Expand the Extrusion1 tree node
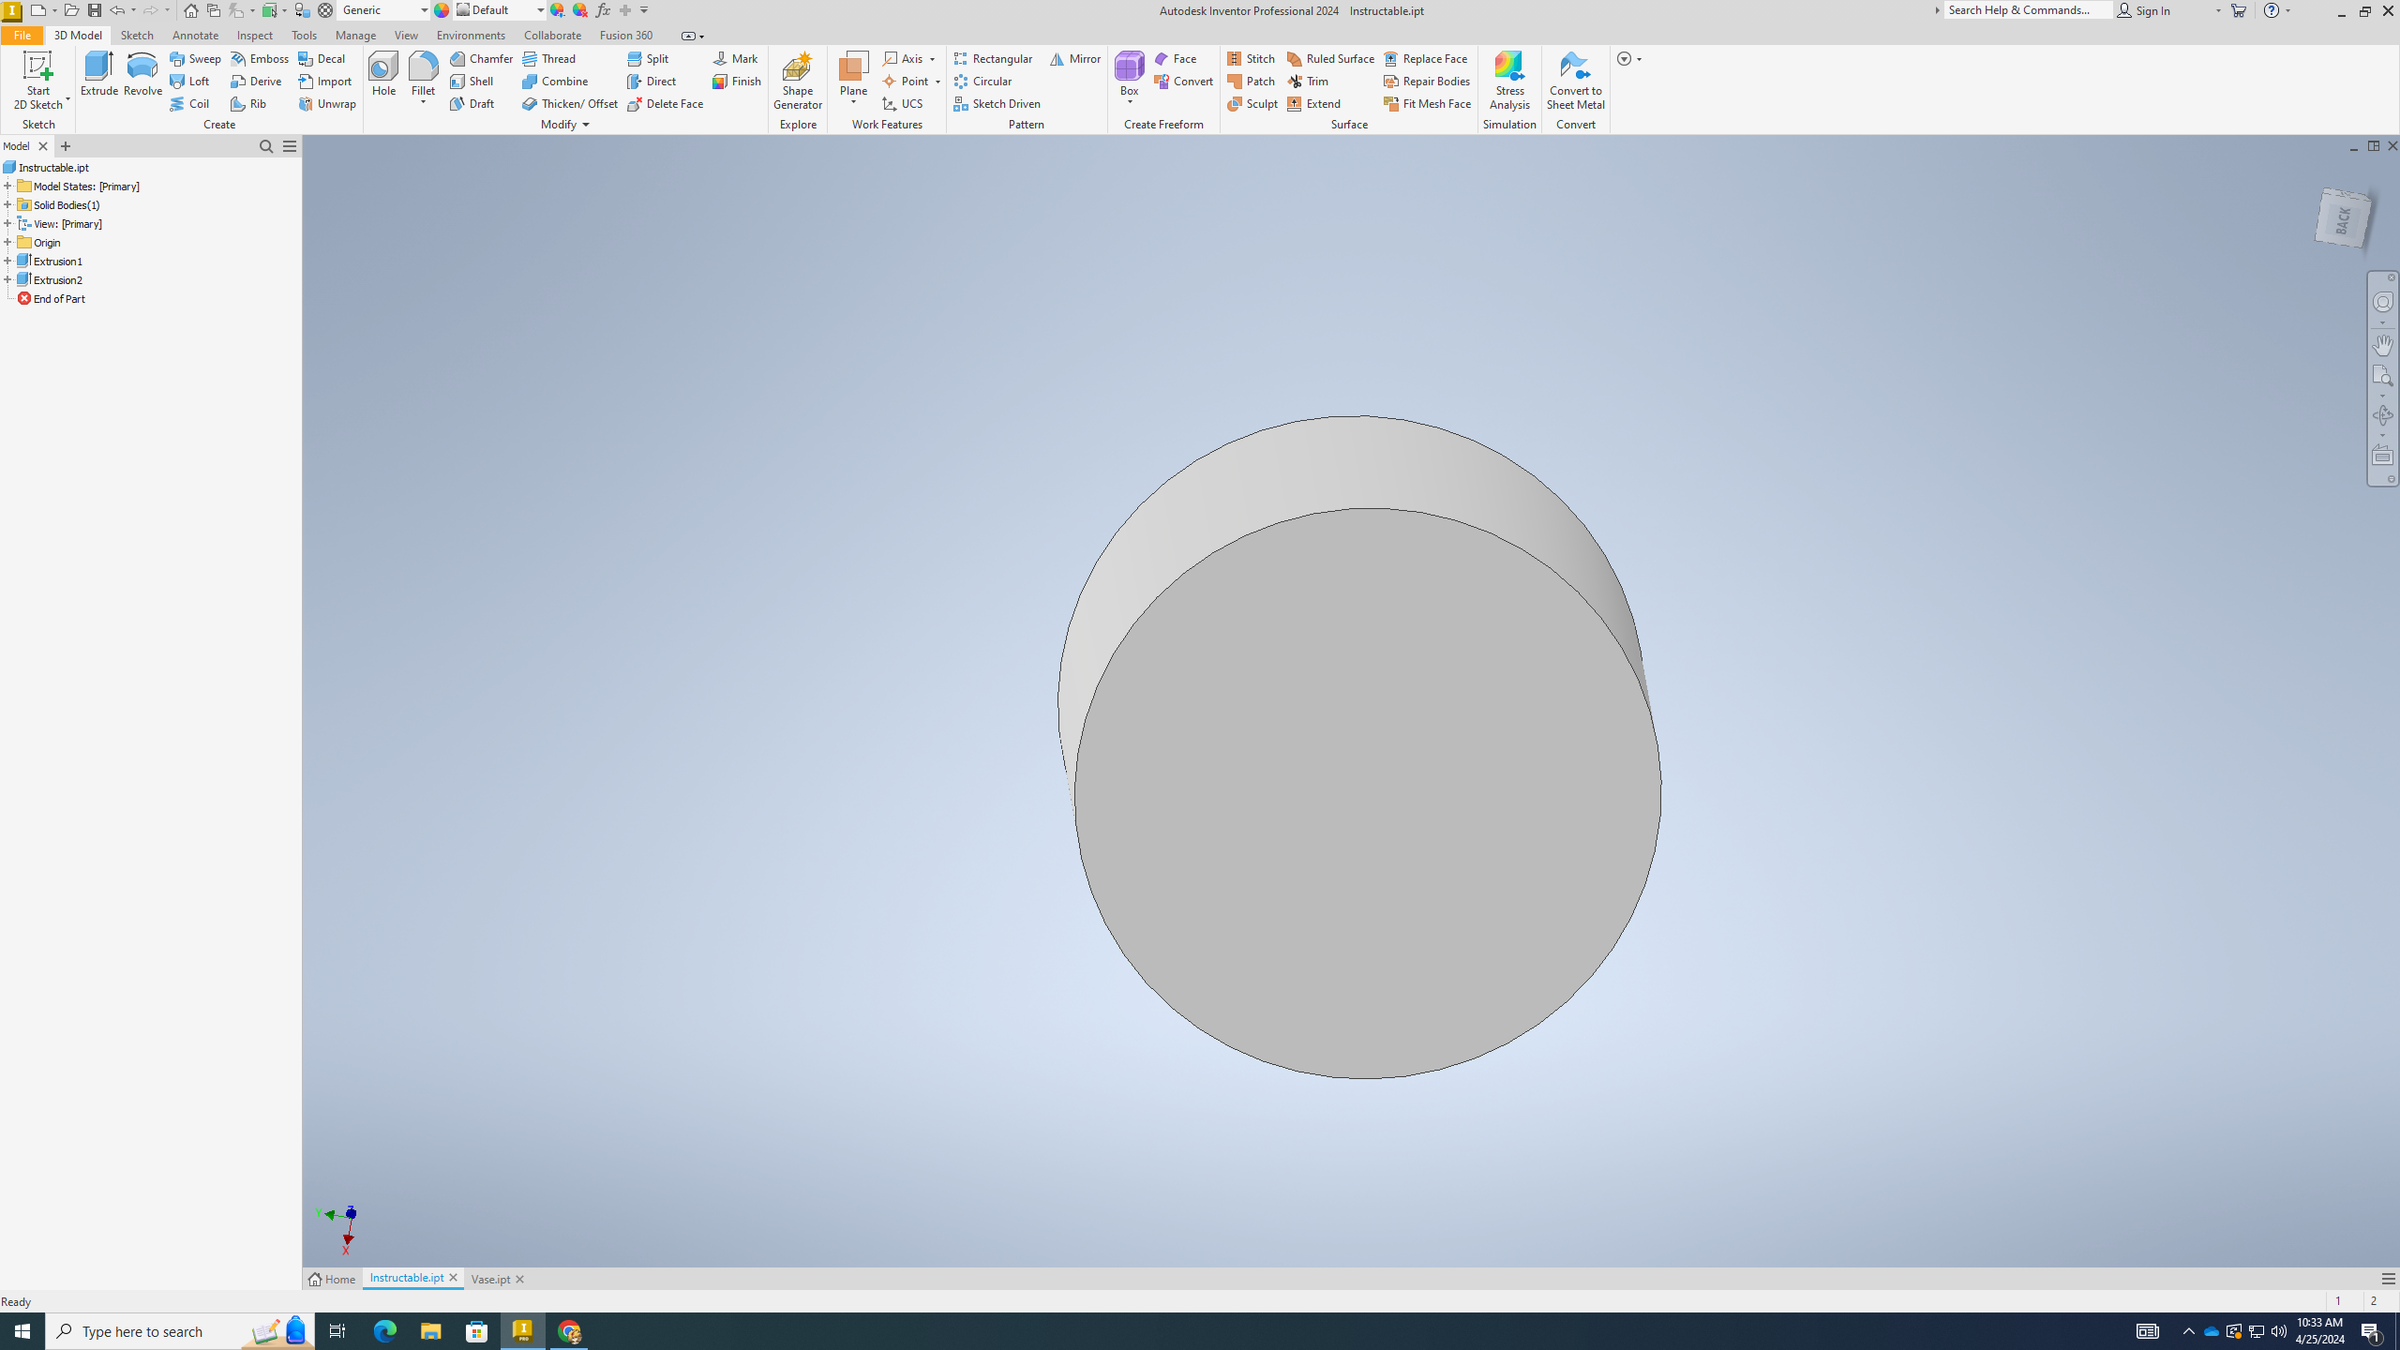The width and height of the screenshot is (2400, 1350). 8,261
